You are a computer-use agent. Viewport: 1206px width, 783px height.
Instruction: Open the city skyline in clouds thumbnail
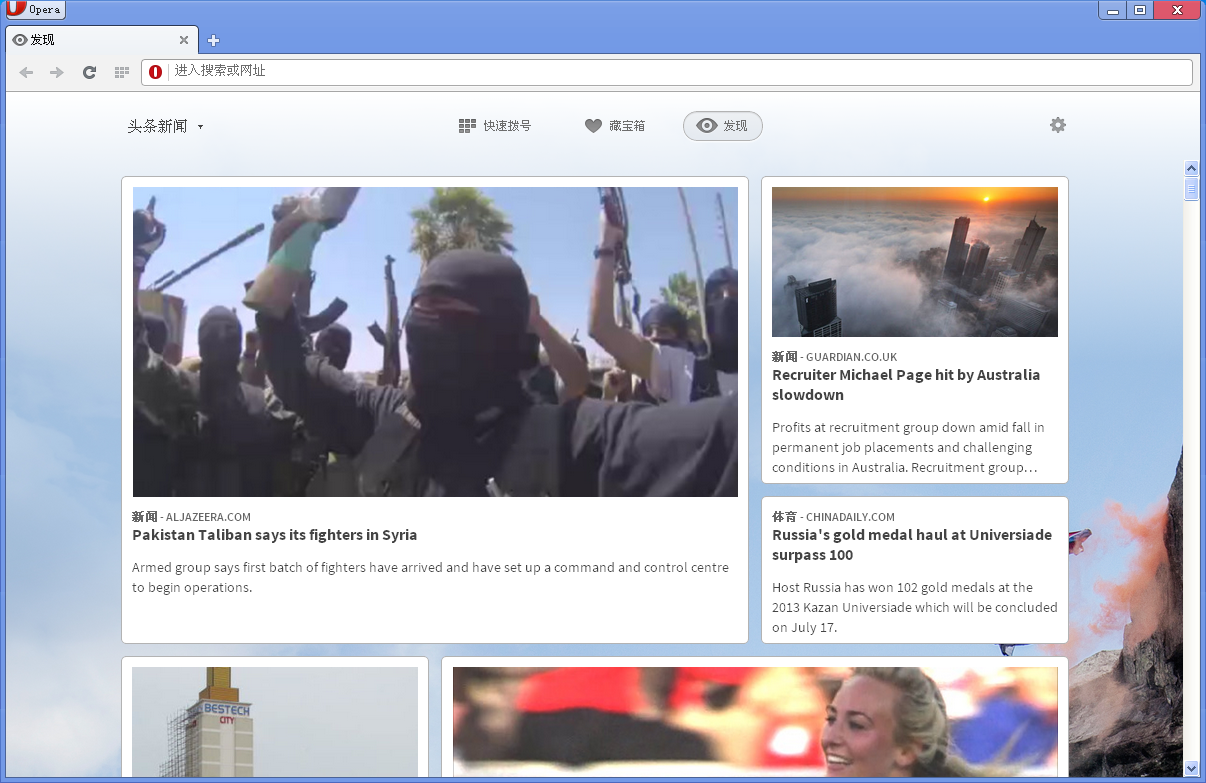[915, 262]
